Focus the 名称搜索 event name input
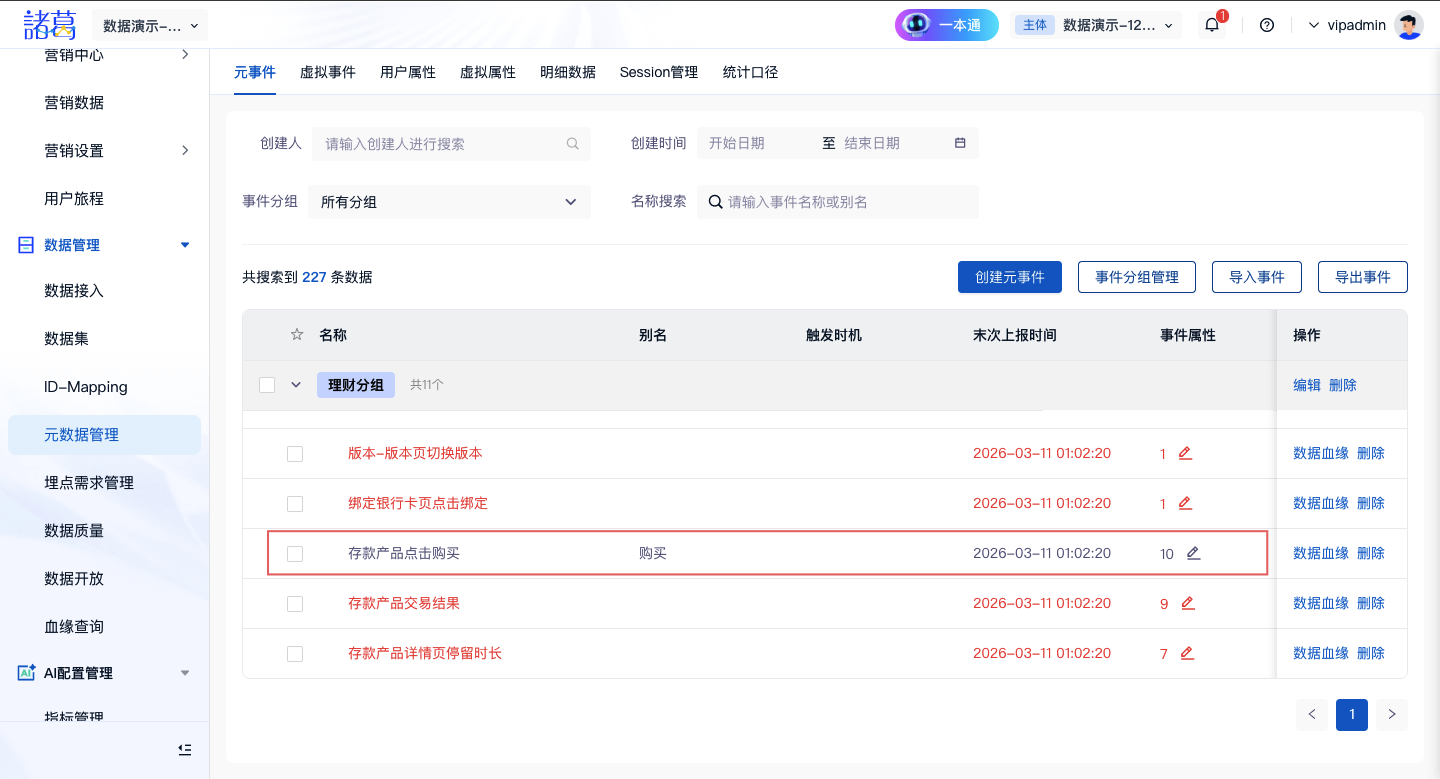Image resolution: width=1440 pixels, height=779 pixels. click(848, 202)
